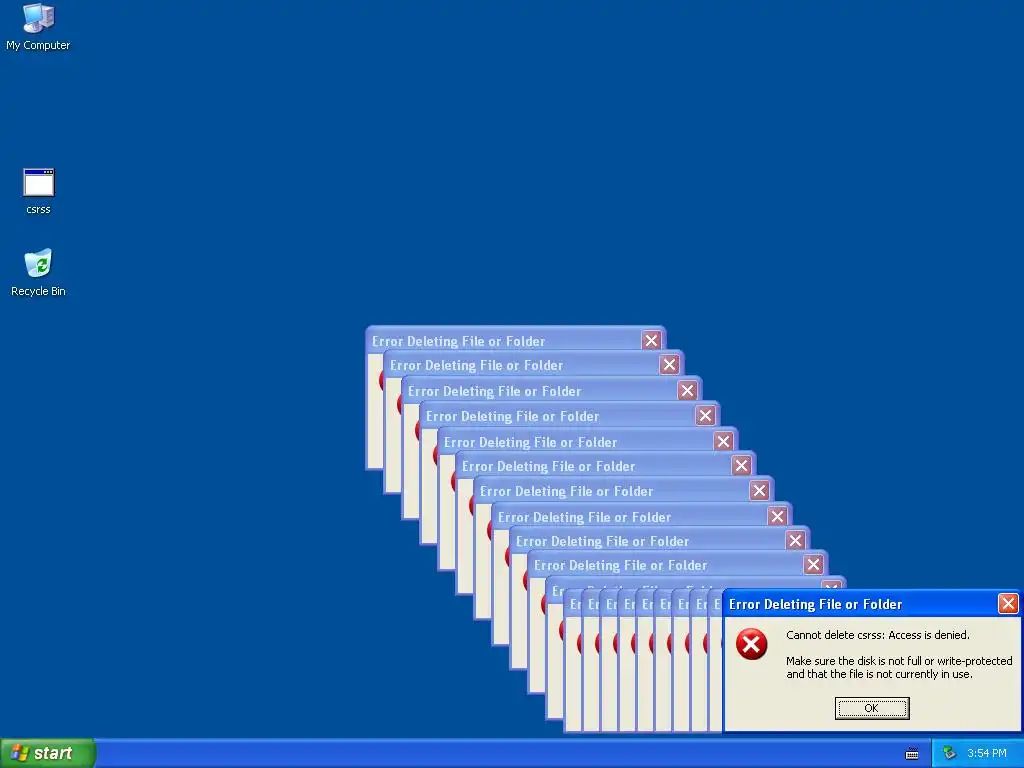The height and width of the screenshot is (768, 1024).
Task: Close the frontmost Error Deleting dialog
Action: (x=1008, y=604)
